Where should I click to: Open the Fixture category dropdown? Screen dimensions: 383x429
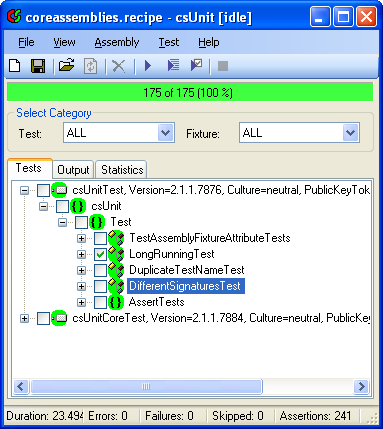(x=351, y=133)
